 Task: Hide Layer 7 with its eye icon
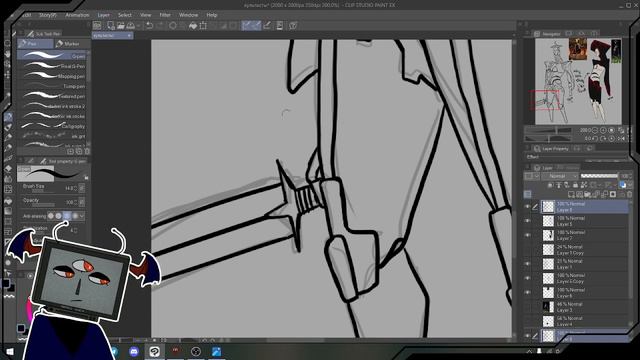(x=527, y=235)
